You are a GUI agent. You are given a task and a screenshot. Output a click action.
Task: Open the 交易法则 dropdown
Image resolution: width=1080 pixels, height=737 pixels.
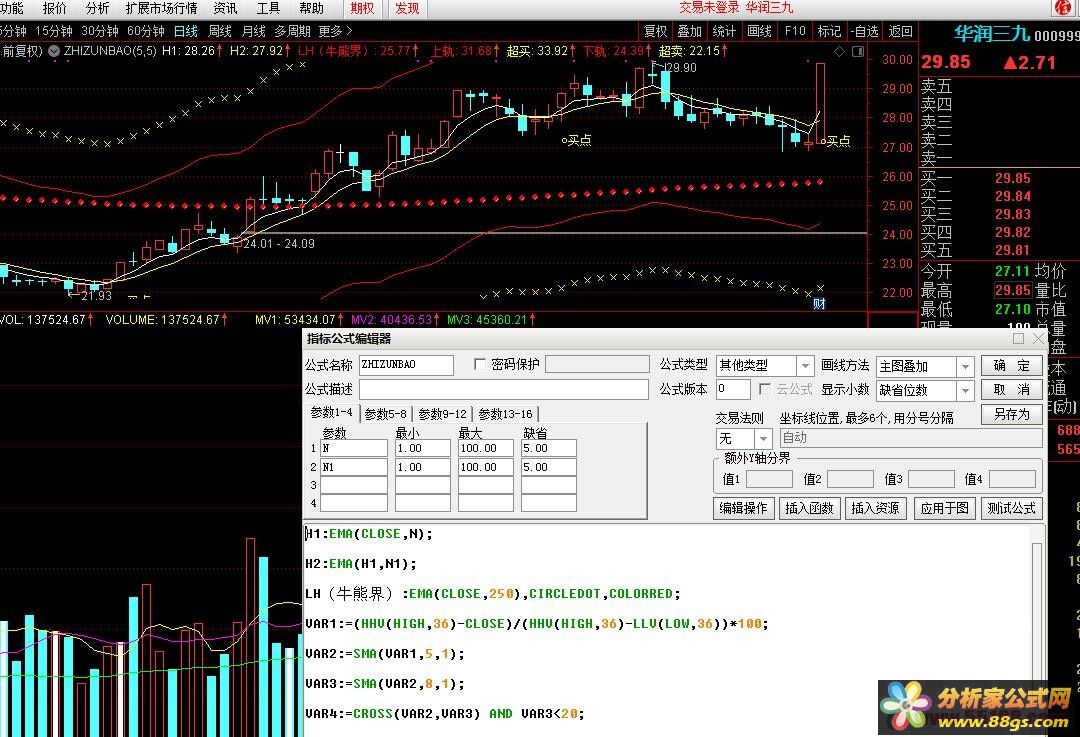[x=762, y=439]
